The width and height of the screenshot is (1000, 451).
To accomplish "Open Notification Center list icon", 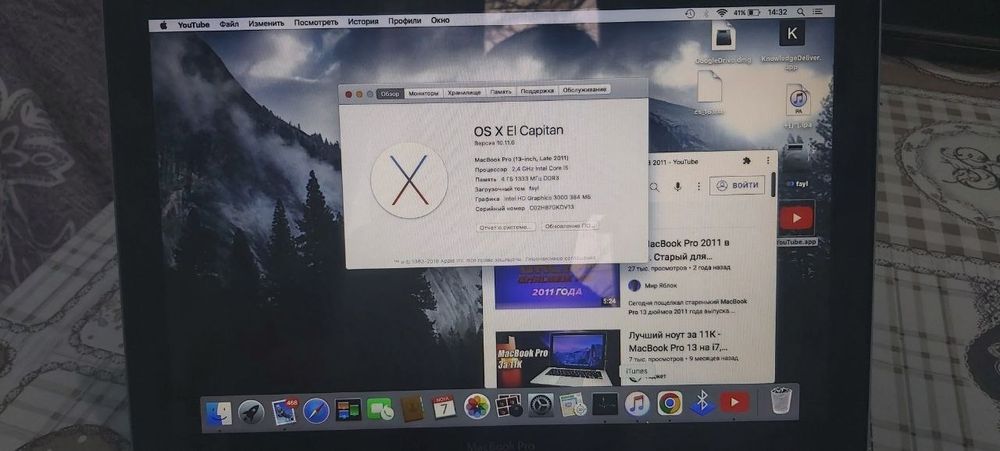I will pyautogui.click(x=818, y=12).
